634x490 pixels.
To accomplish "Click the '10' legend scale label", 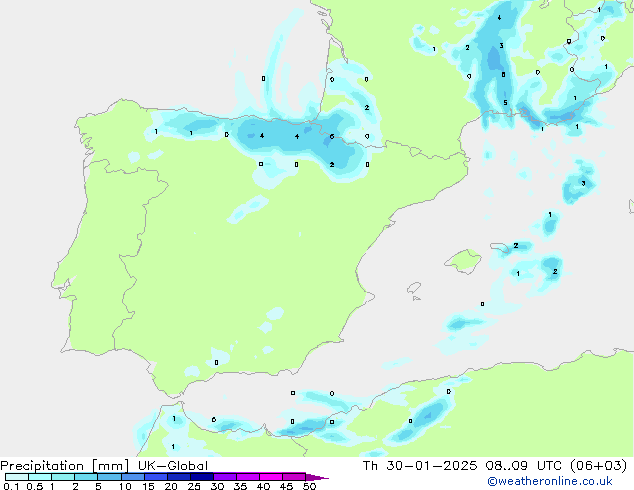I will tap(125, 486).
